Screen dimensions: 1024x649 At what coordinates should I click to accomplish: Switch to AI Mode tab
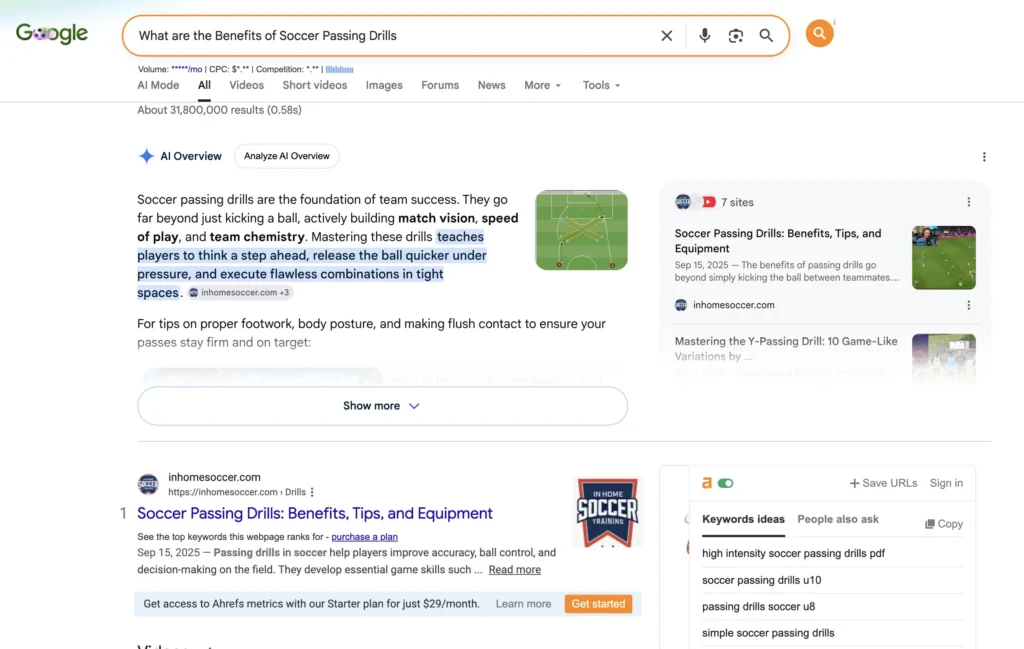[x=158, y=86]
